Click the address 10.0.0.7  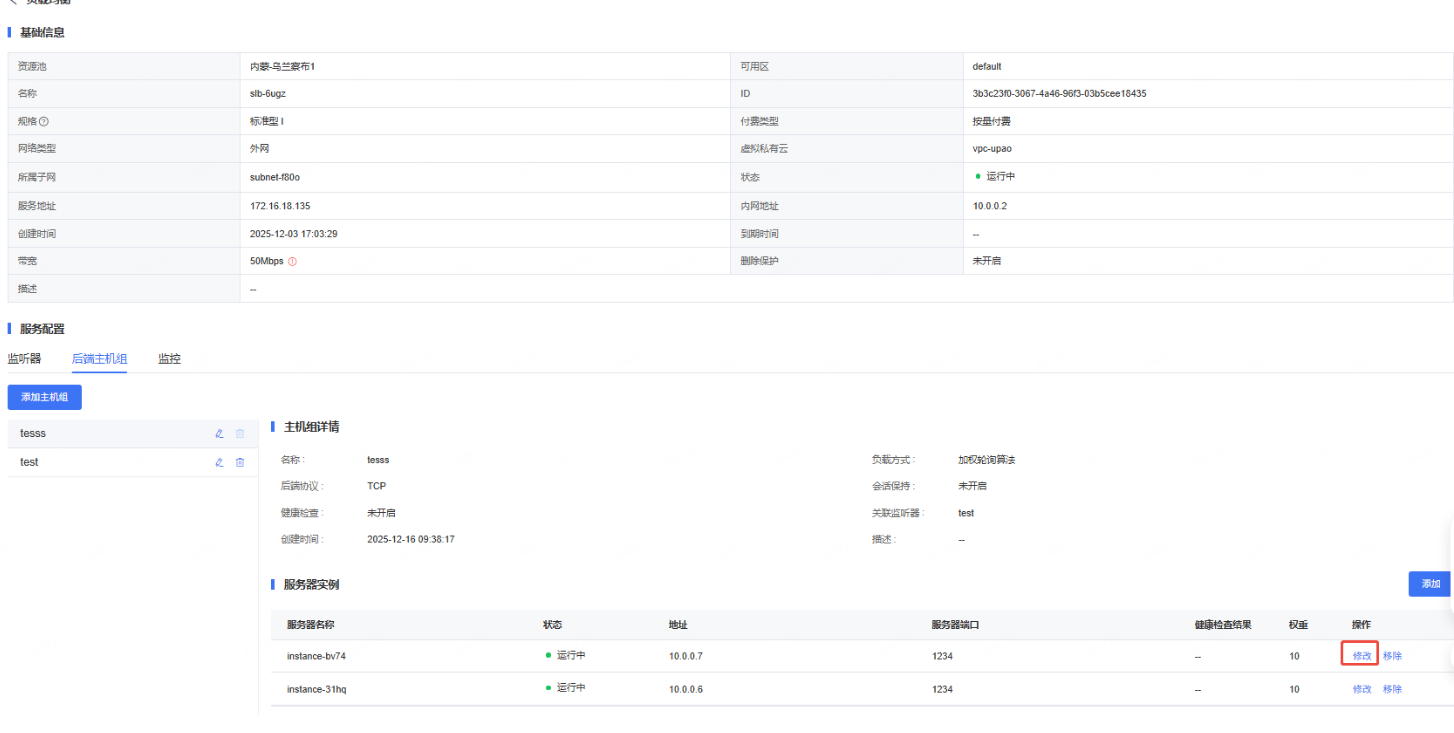(686, 656)
